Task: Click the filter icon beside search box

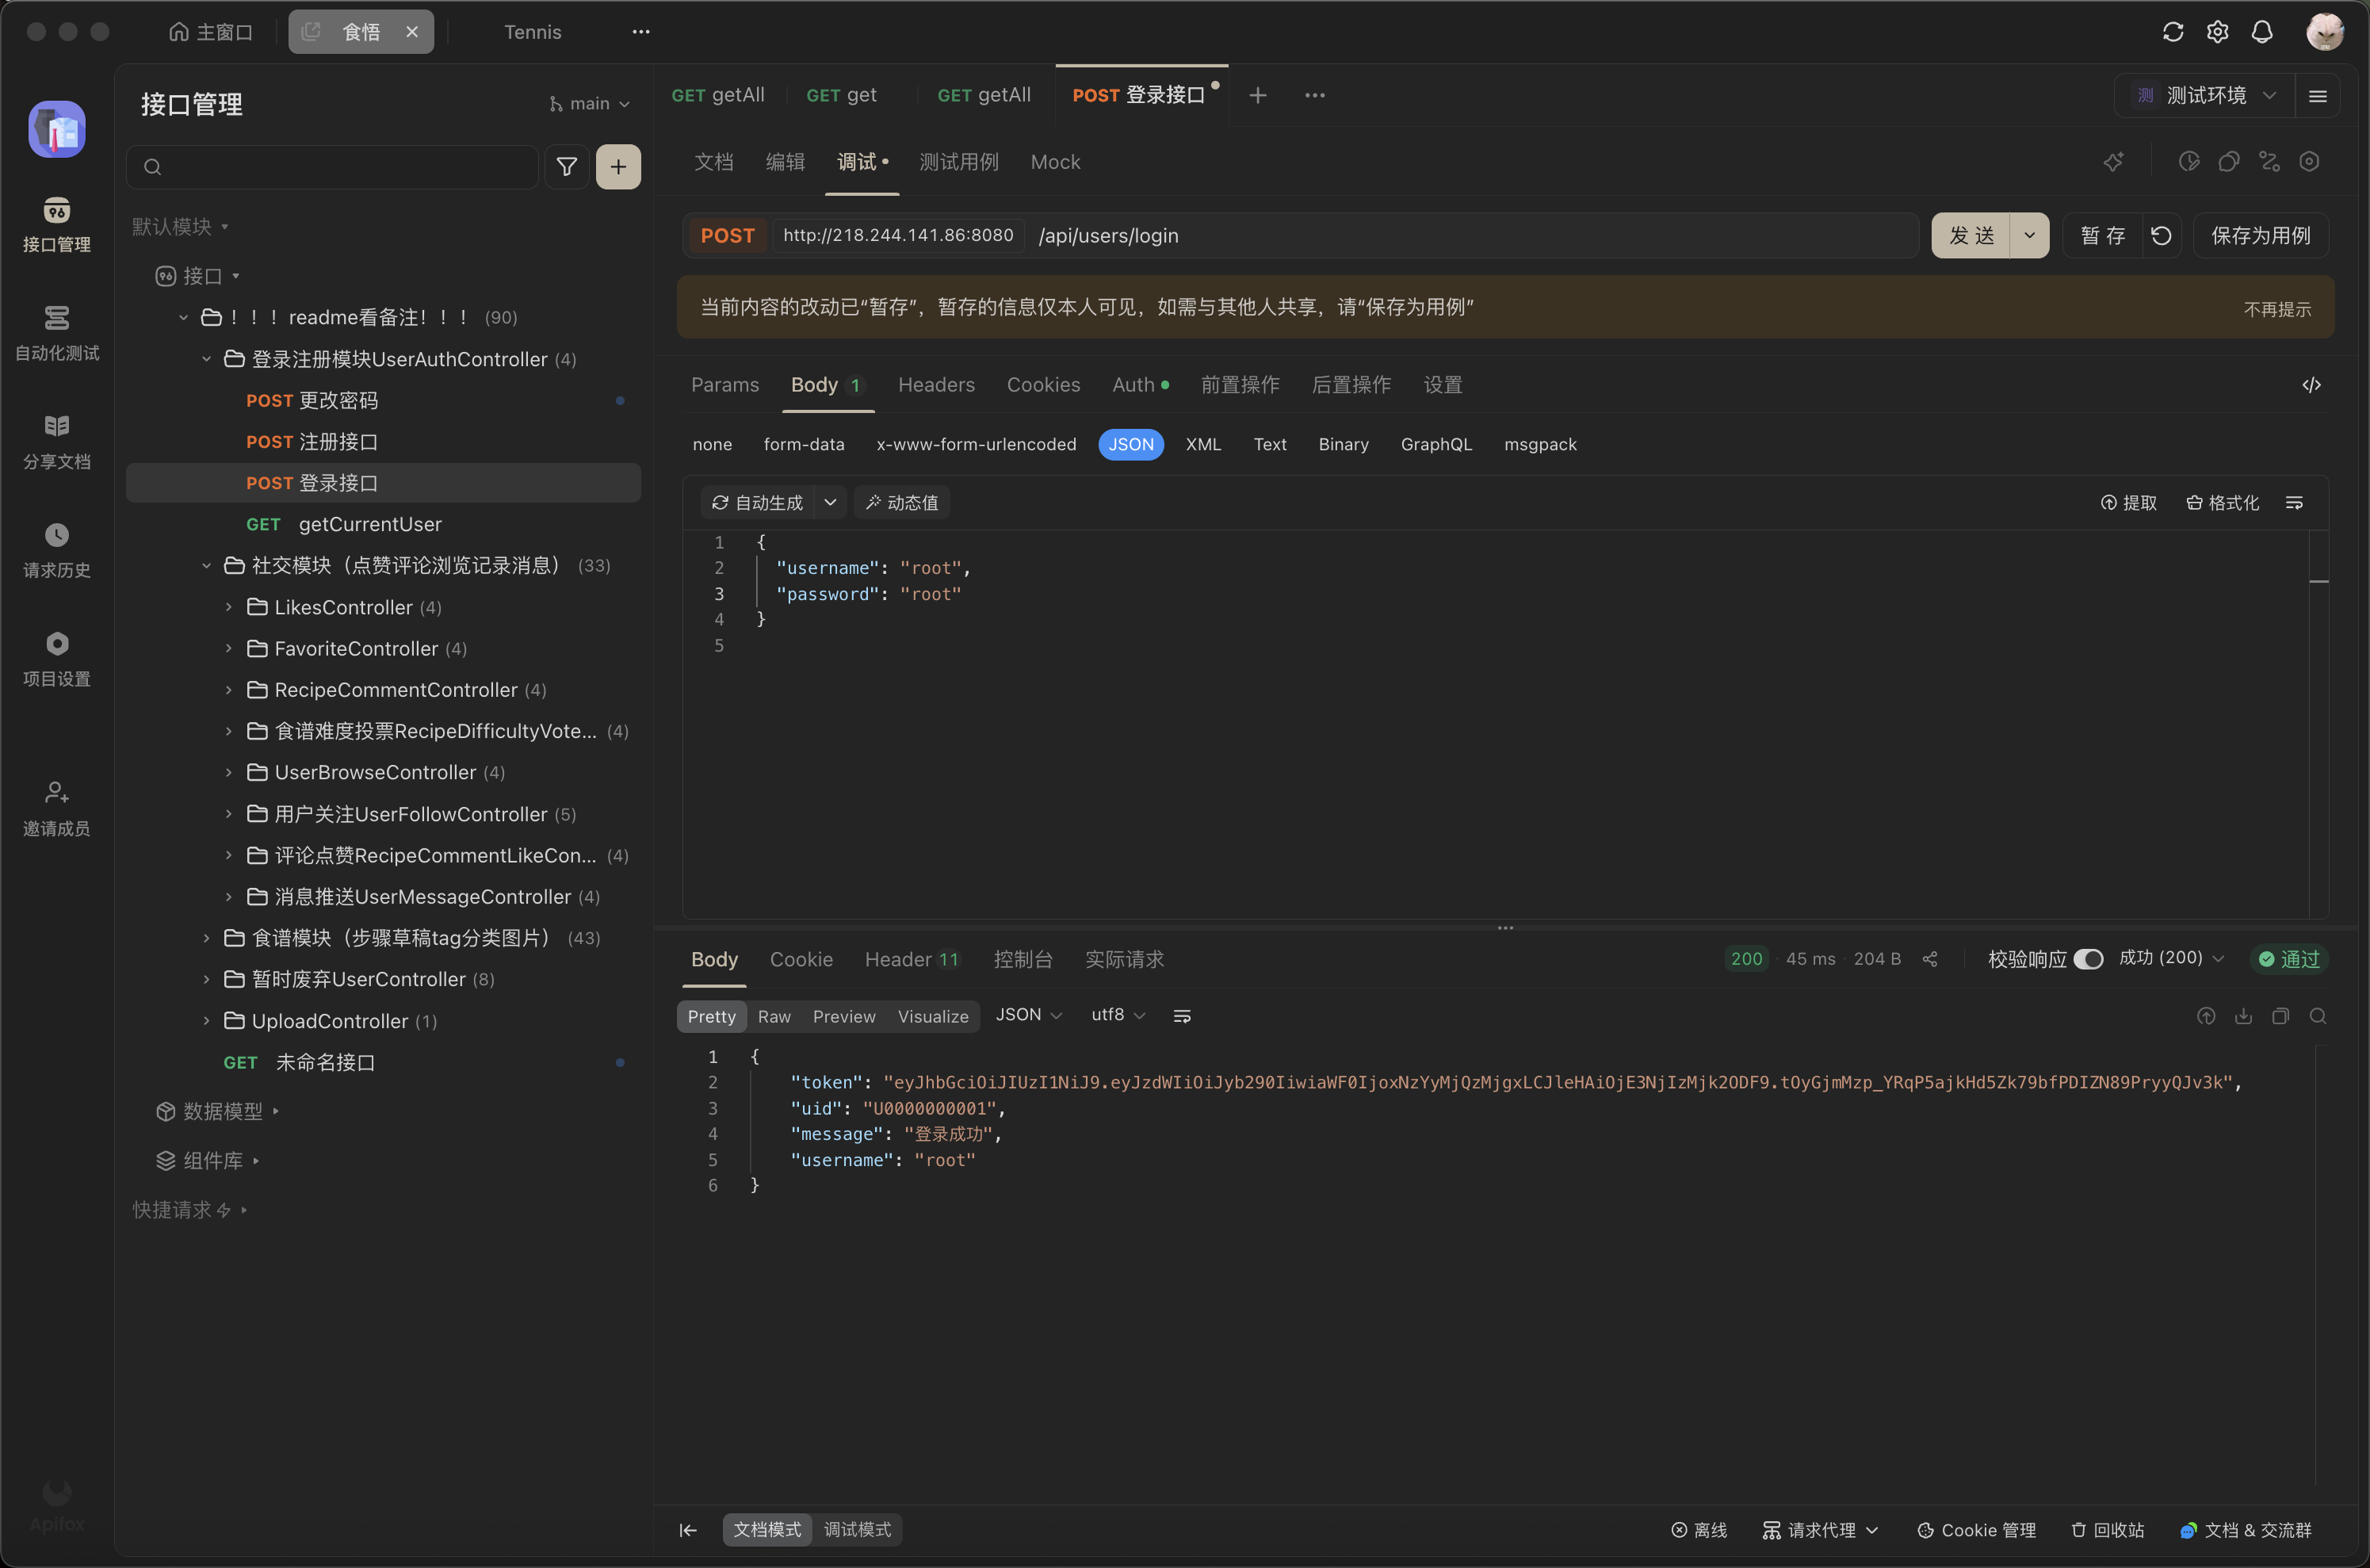Action: tap(566, 167)
